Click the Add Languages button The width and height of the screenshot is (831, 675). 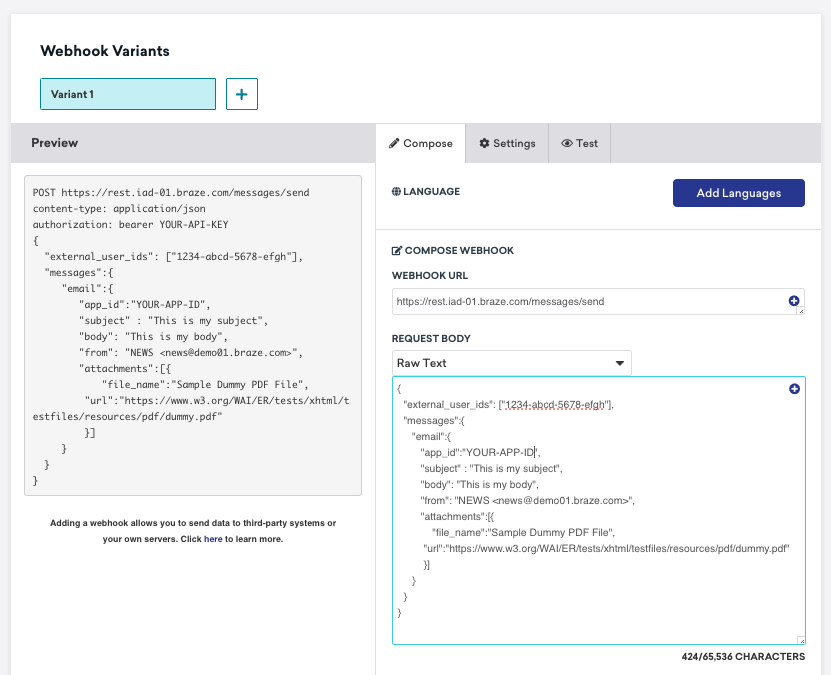(x=738, y=192)
